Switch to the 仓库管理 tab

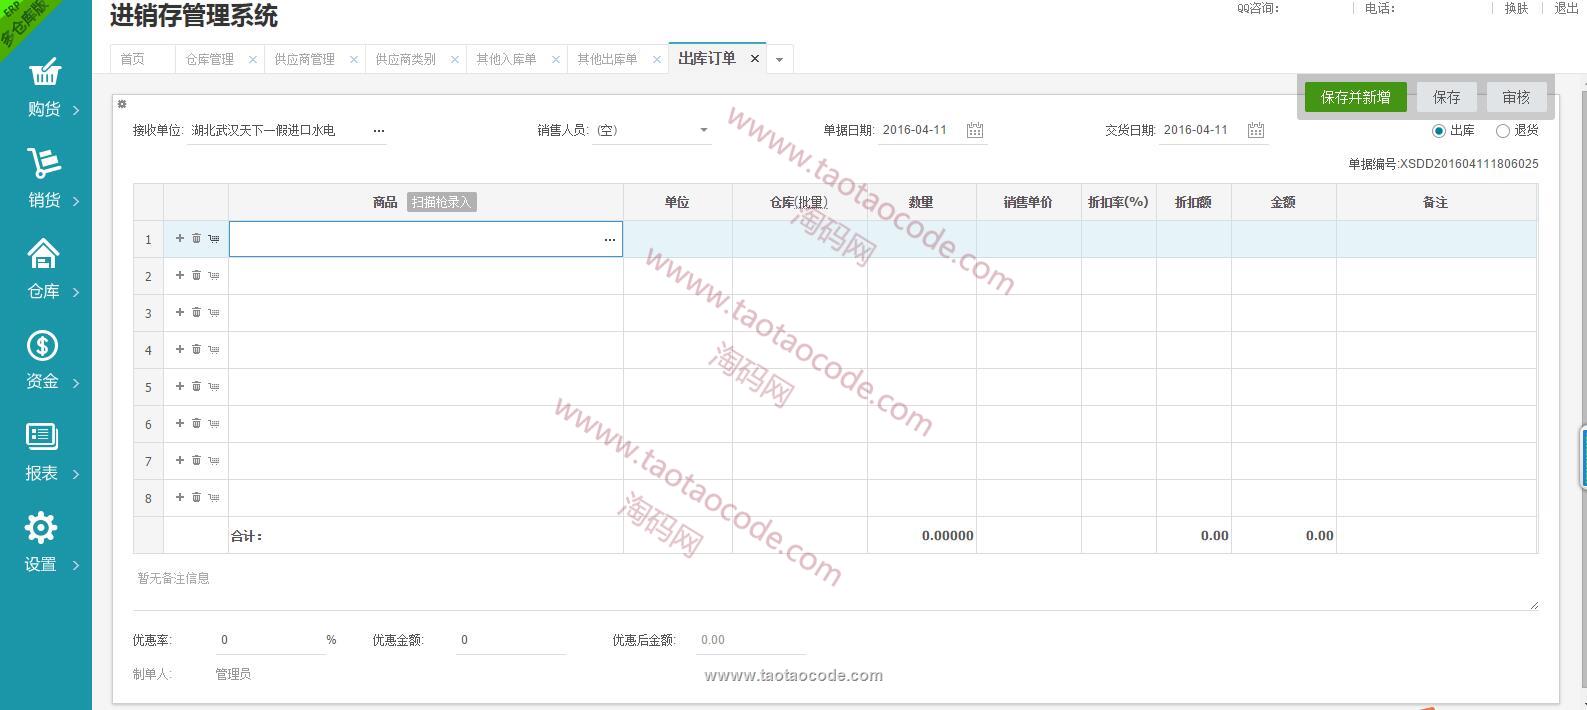coord(210,60)
